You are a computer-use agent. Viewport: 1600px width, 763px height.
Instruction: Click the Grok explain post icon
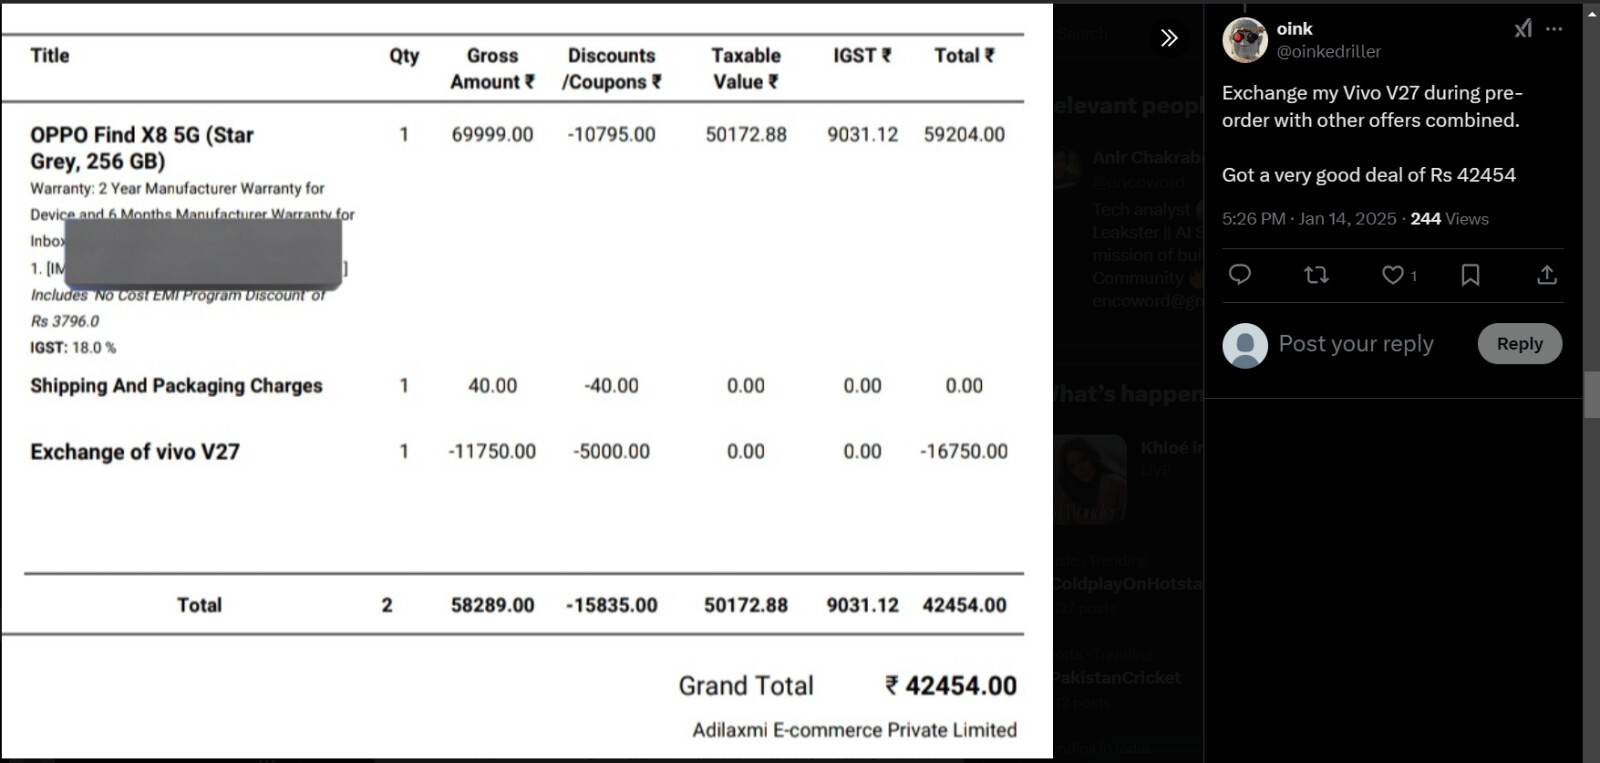point(1522,29)
